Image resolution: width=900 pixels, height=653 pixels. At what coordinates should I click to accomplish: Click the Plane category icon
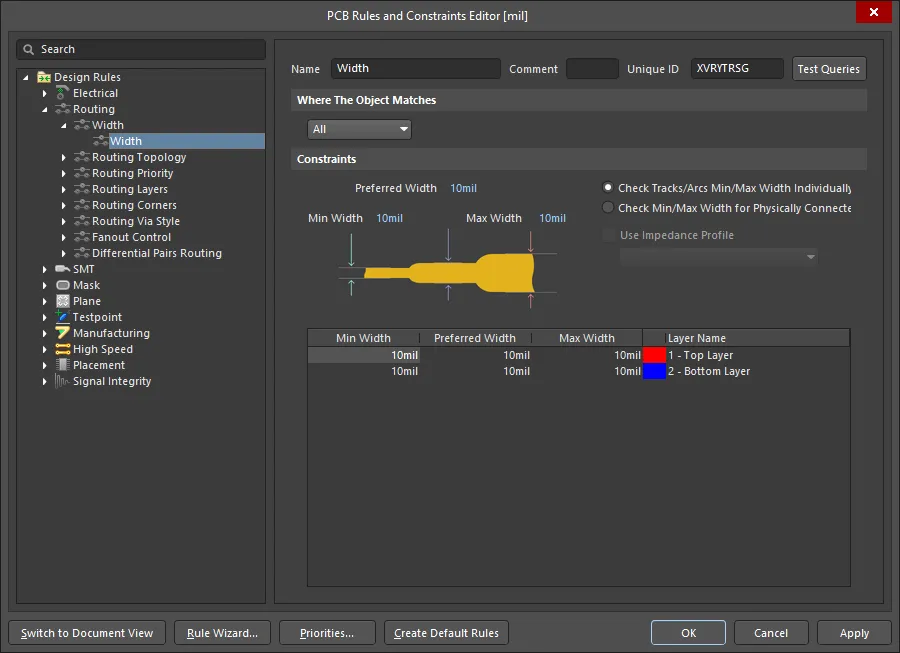click(63, 301)
